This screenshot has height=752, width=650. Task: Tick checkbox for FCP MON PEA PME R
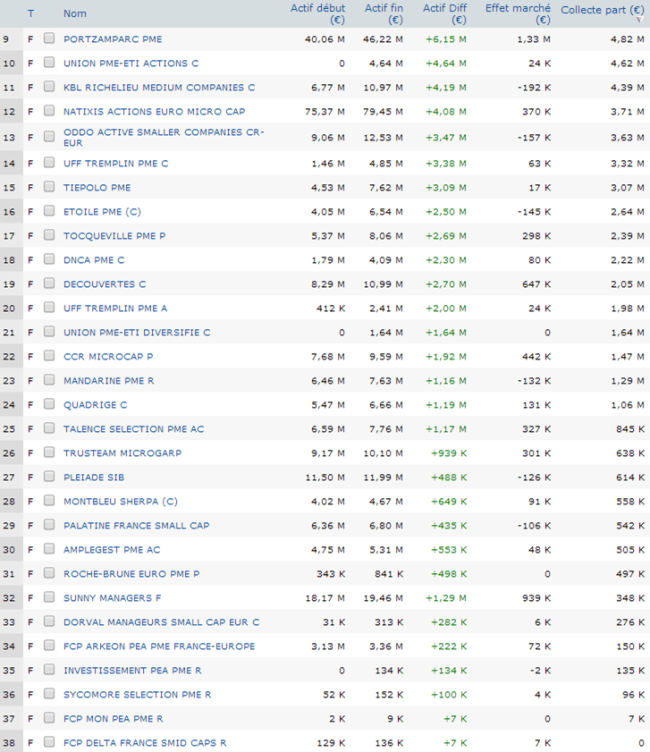pos(49,717)
